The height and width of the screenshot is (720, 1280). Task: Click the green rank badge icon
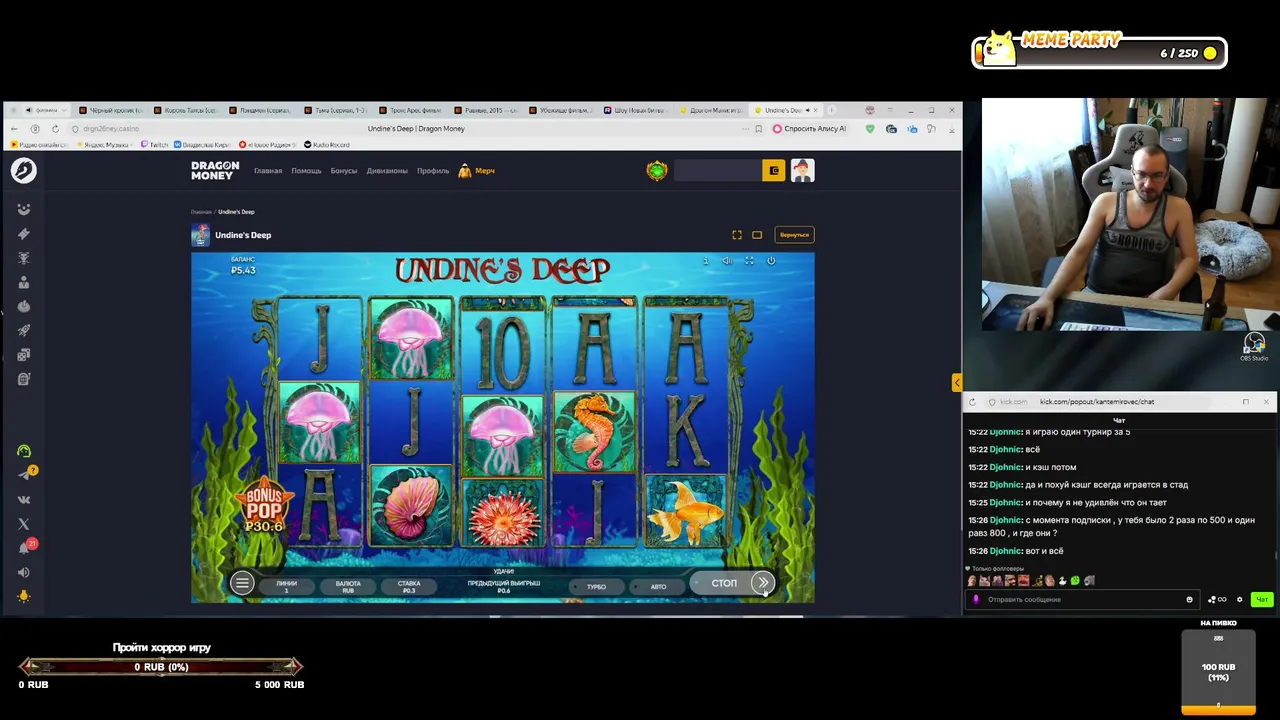click(x=657, y=171)
